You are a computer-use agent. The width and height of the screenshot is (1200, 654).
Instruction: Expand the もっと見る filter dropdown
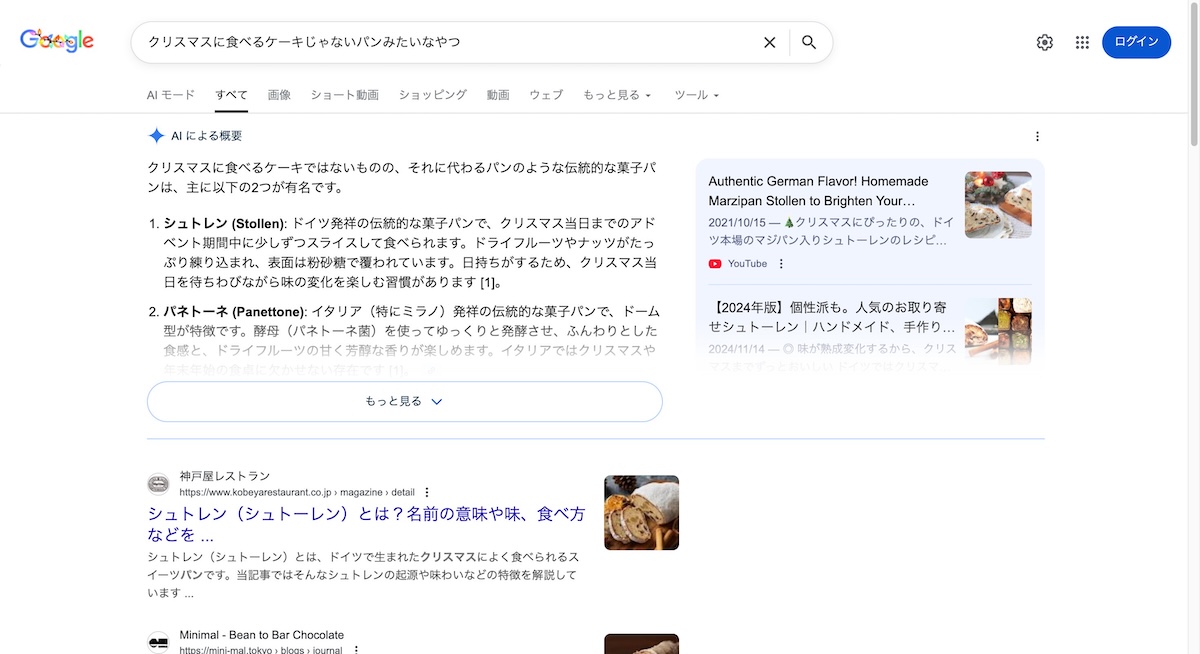point(617,95)
